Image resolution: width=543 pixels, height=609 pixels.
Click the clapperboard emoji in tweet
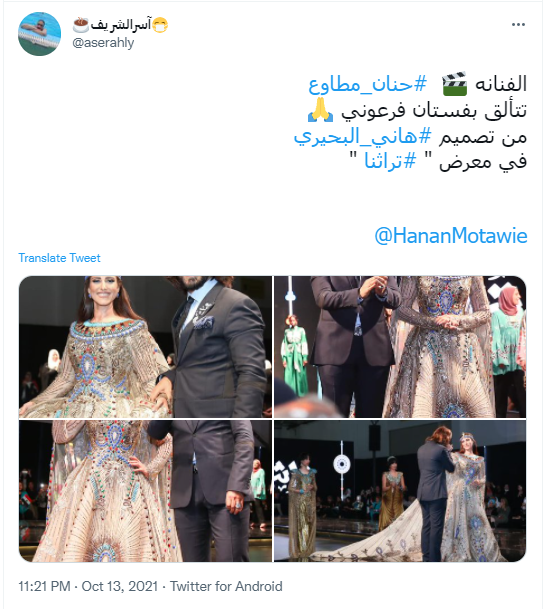pyautogui.click(x=454, y=84)
